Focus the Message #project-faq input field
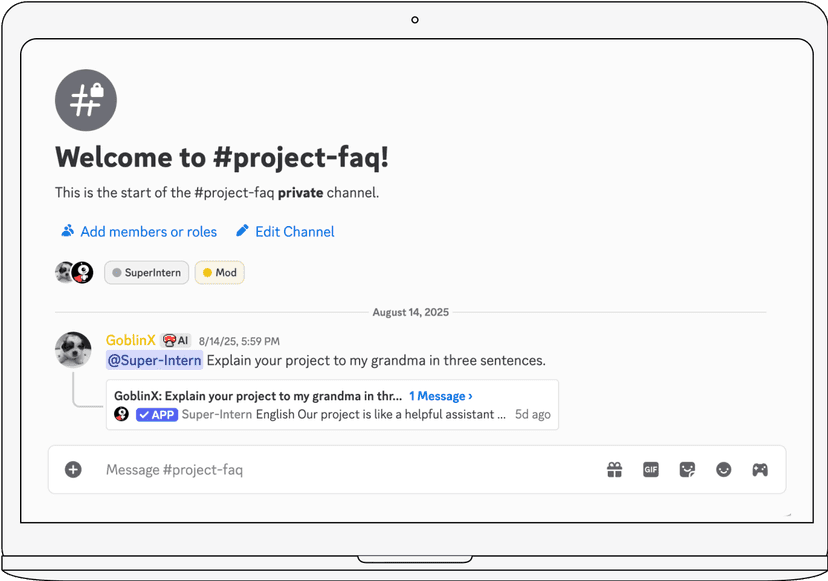 click(x=340, y=470)
